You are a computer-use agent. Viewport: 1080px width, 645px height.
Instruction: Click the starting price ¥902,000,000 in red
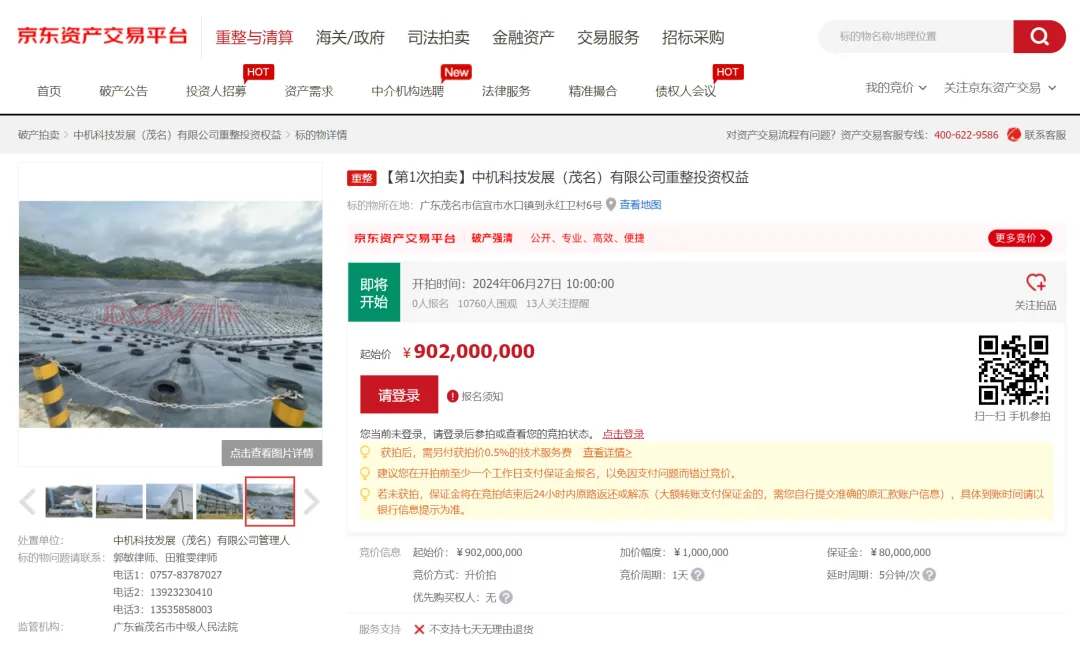coord(468,351)
